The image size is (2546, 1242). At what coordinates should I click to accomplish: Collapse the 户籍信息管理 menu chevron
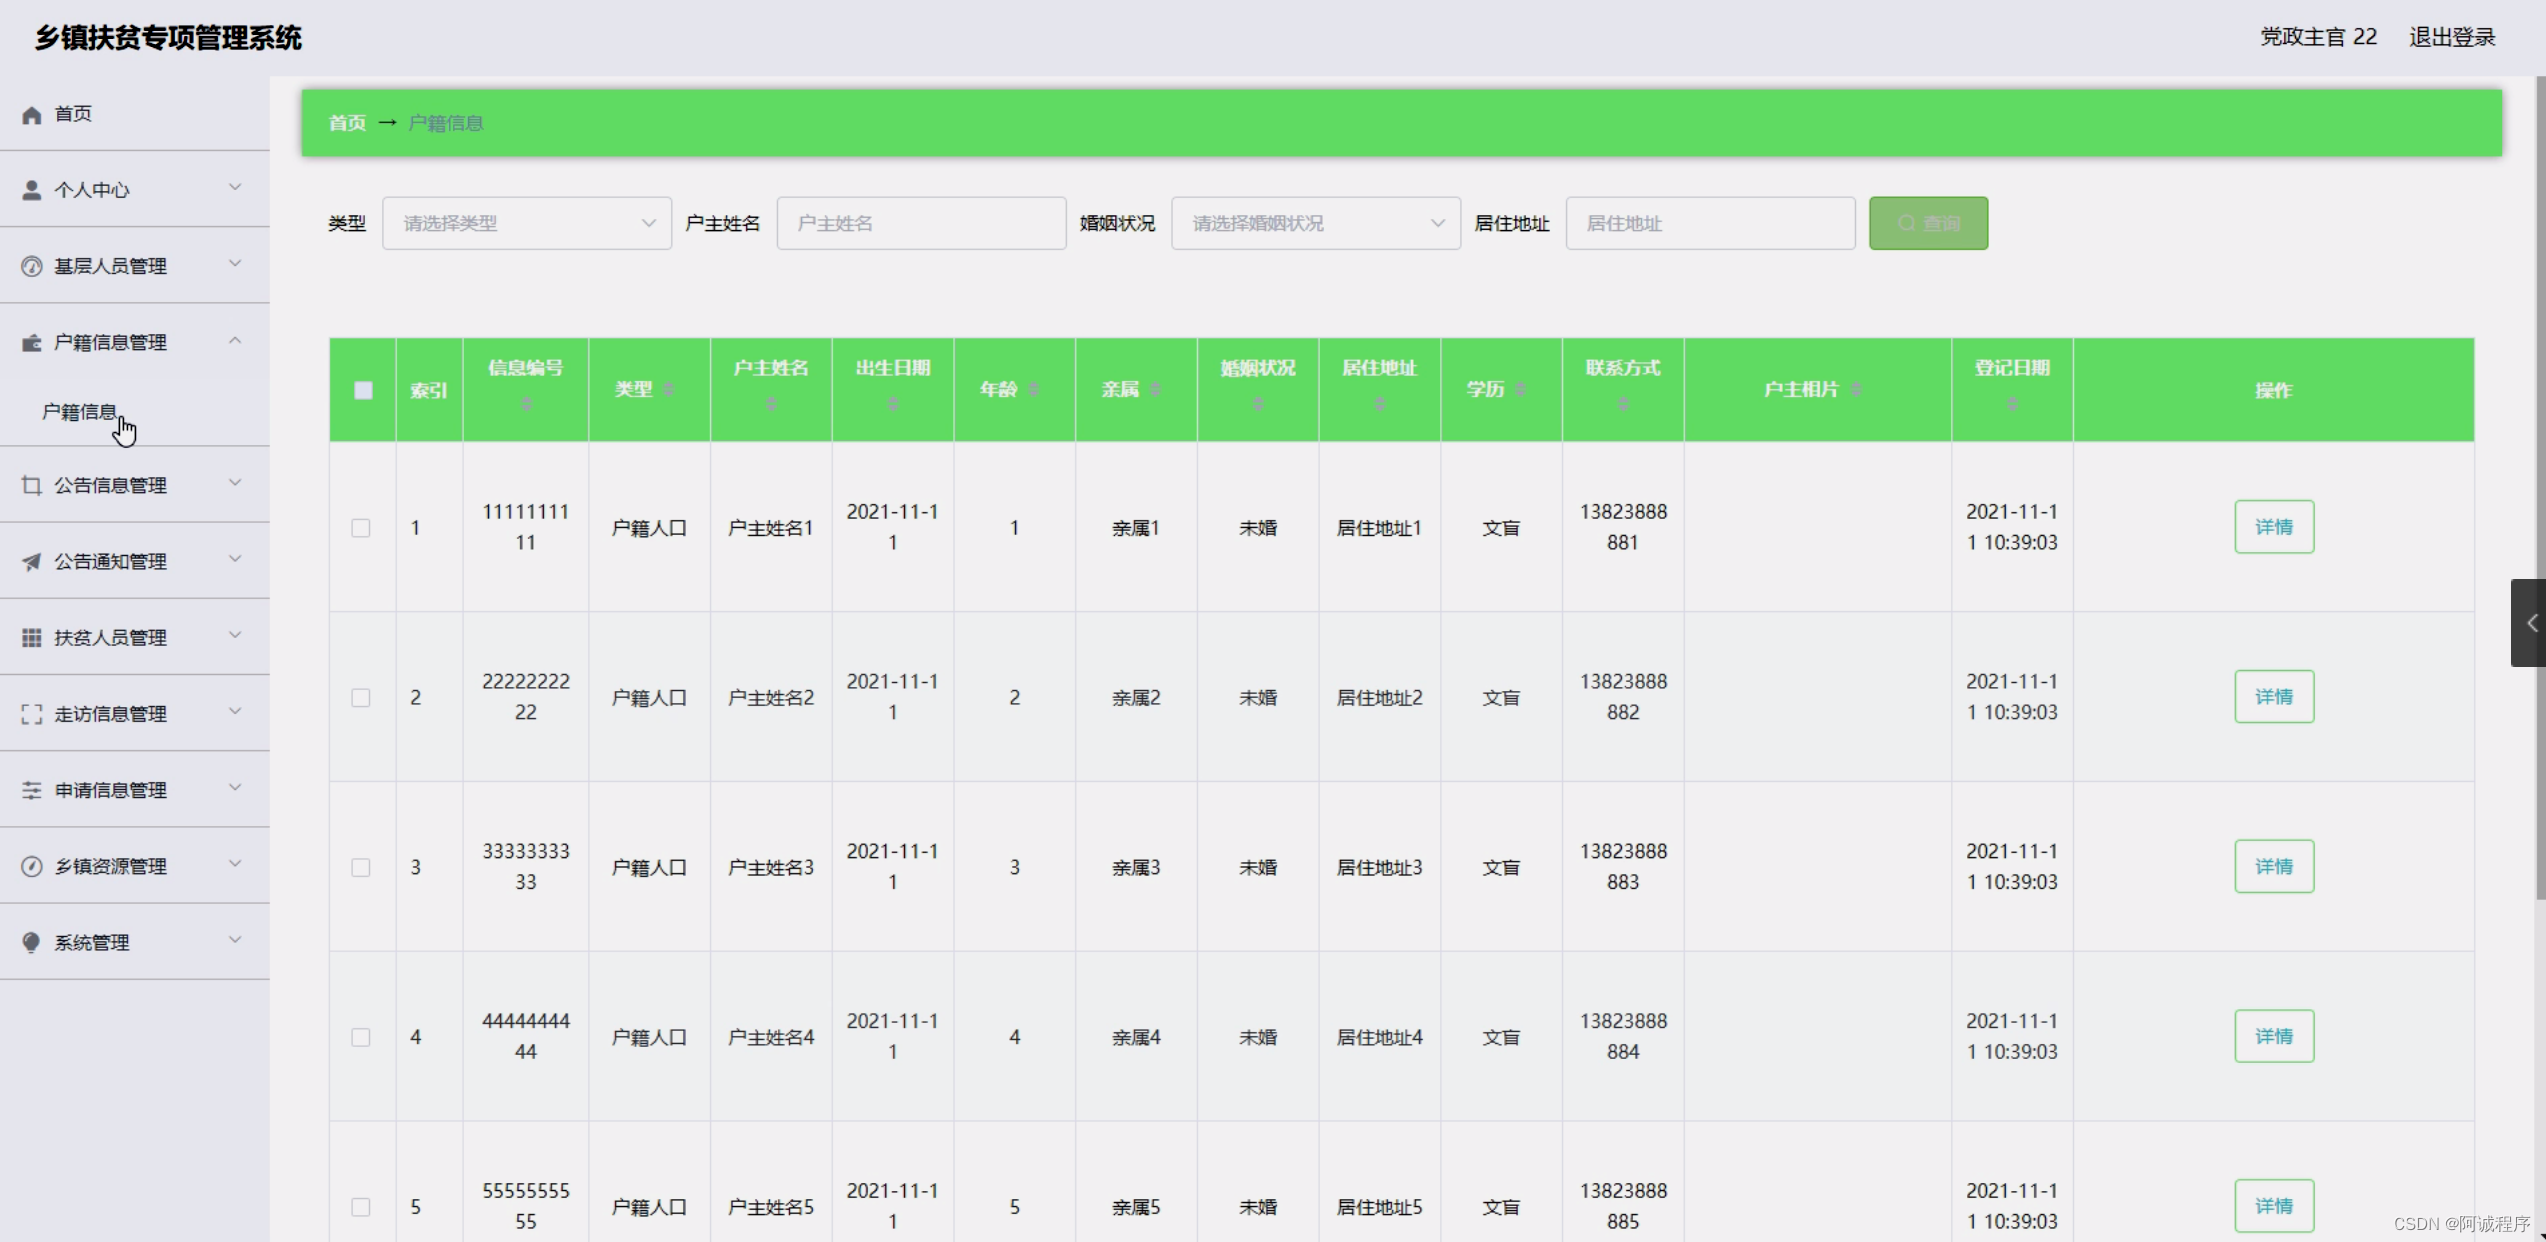point(235,341)
